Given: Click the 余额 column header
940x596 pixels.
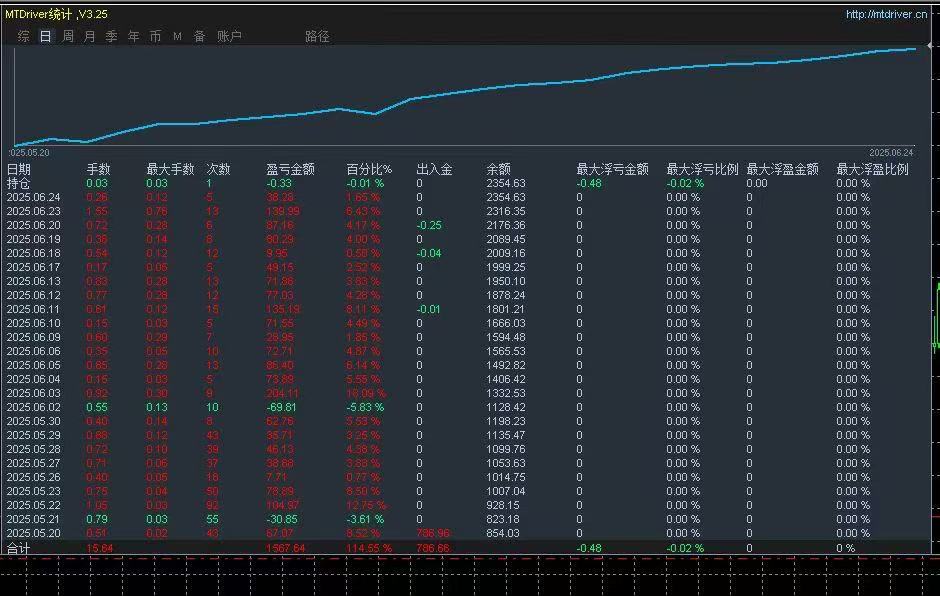Looking at the screenshot, I should click(x=498, y=169).
